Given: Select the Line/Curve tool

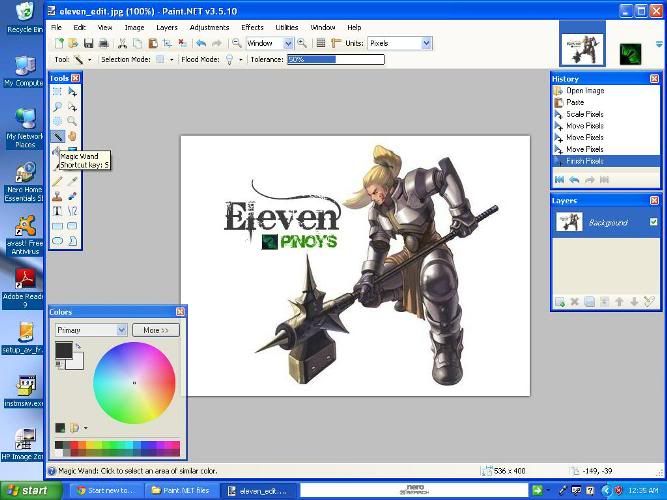Looking at the screenshot, I should [x=72, y=211].
